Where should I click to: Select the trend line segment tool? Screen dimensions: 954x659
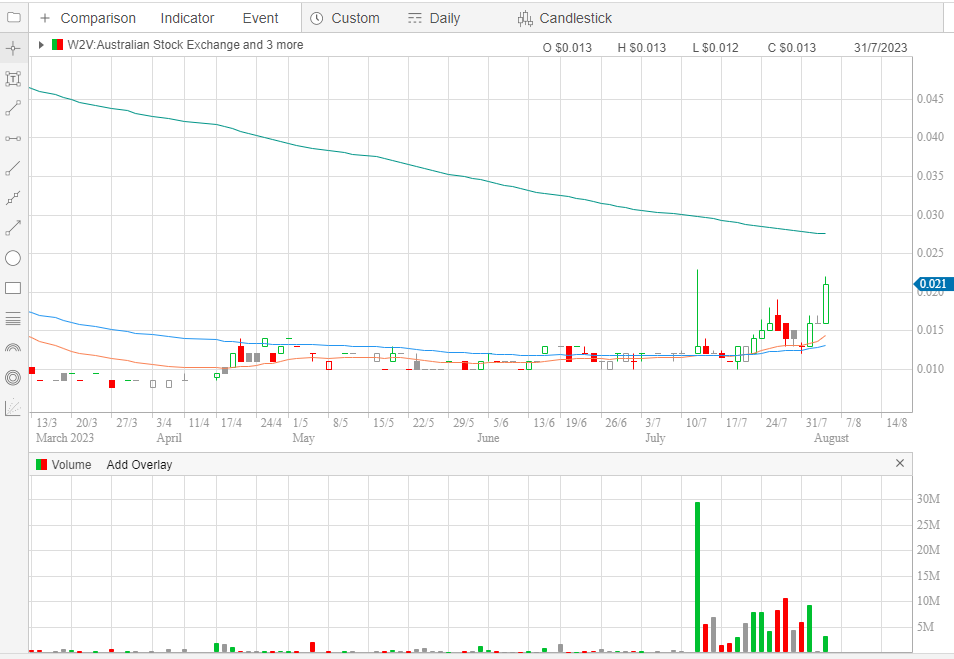coord(13,108)
